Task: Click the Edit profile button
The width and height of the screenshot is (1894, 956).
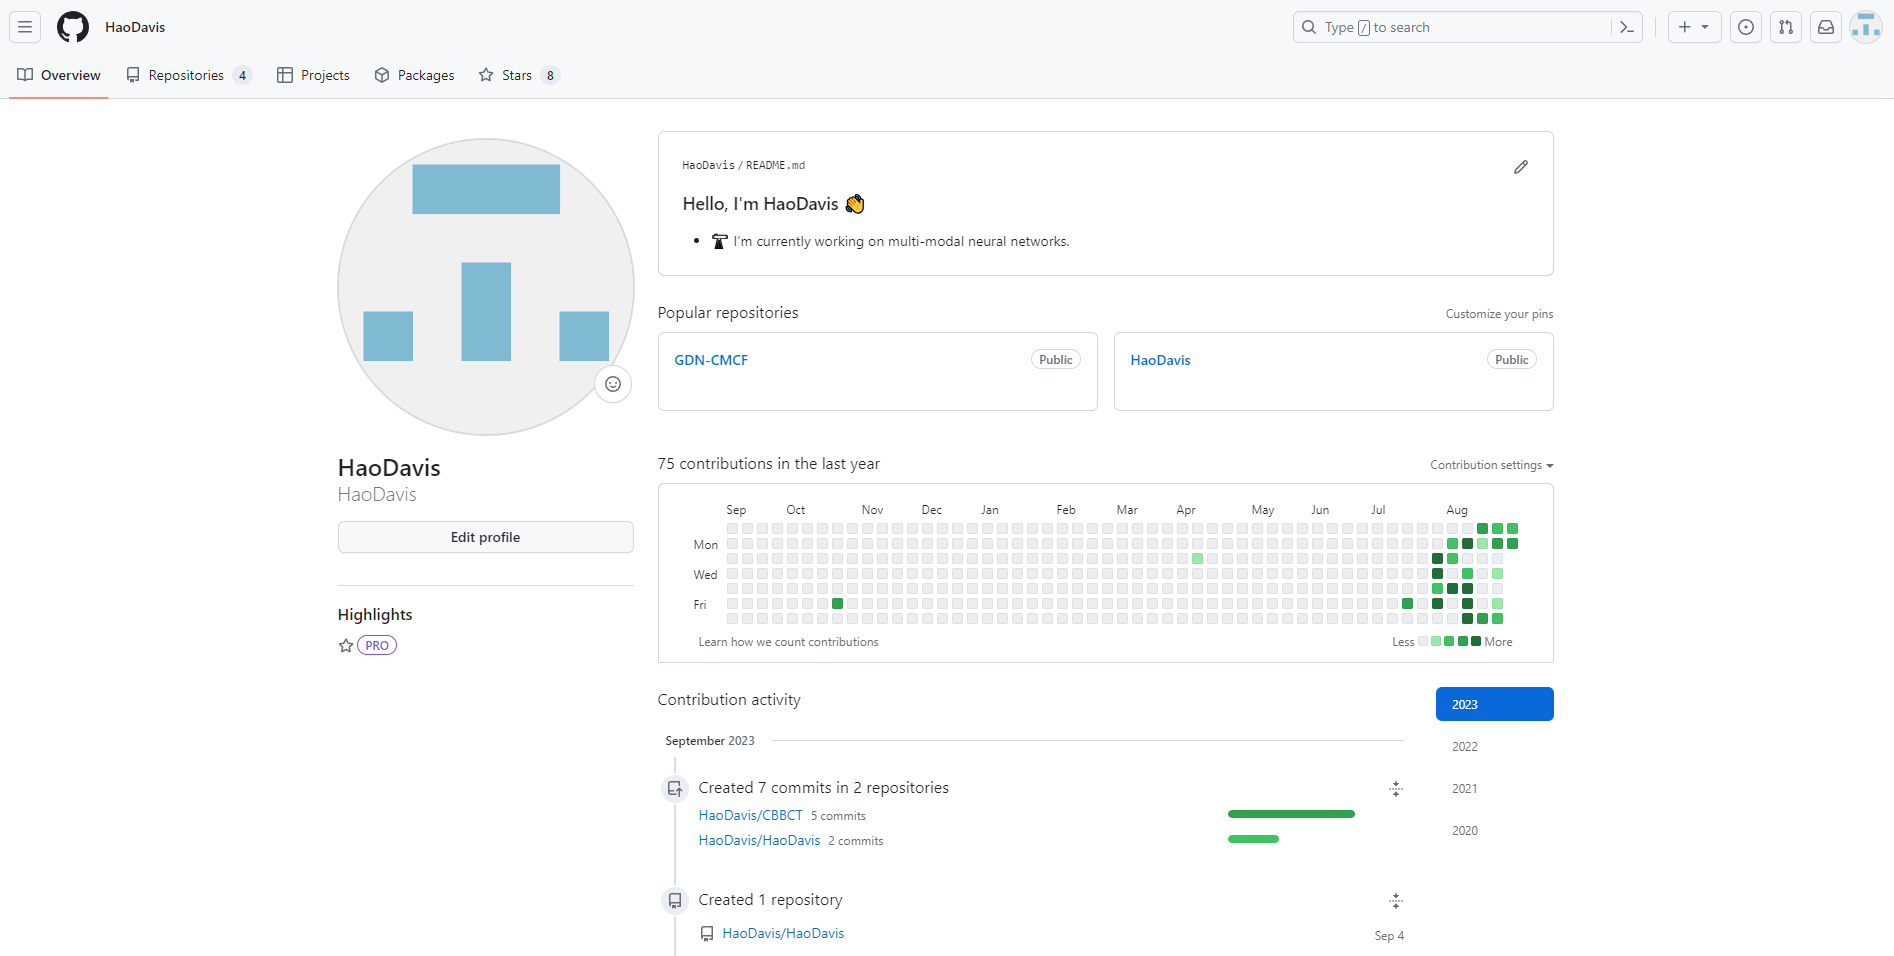Action: click(x=485, y=537)
